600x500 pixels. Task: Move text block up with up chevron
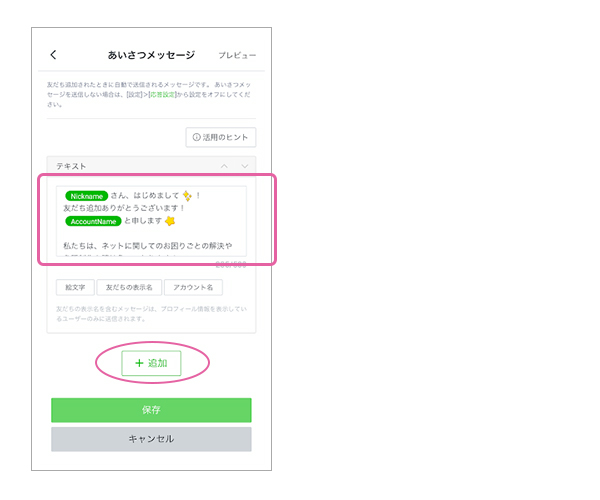(224, 166)
